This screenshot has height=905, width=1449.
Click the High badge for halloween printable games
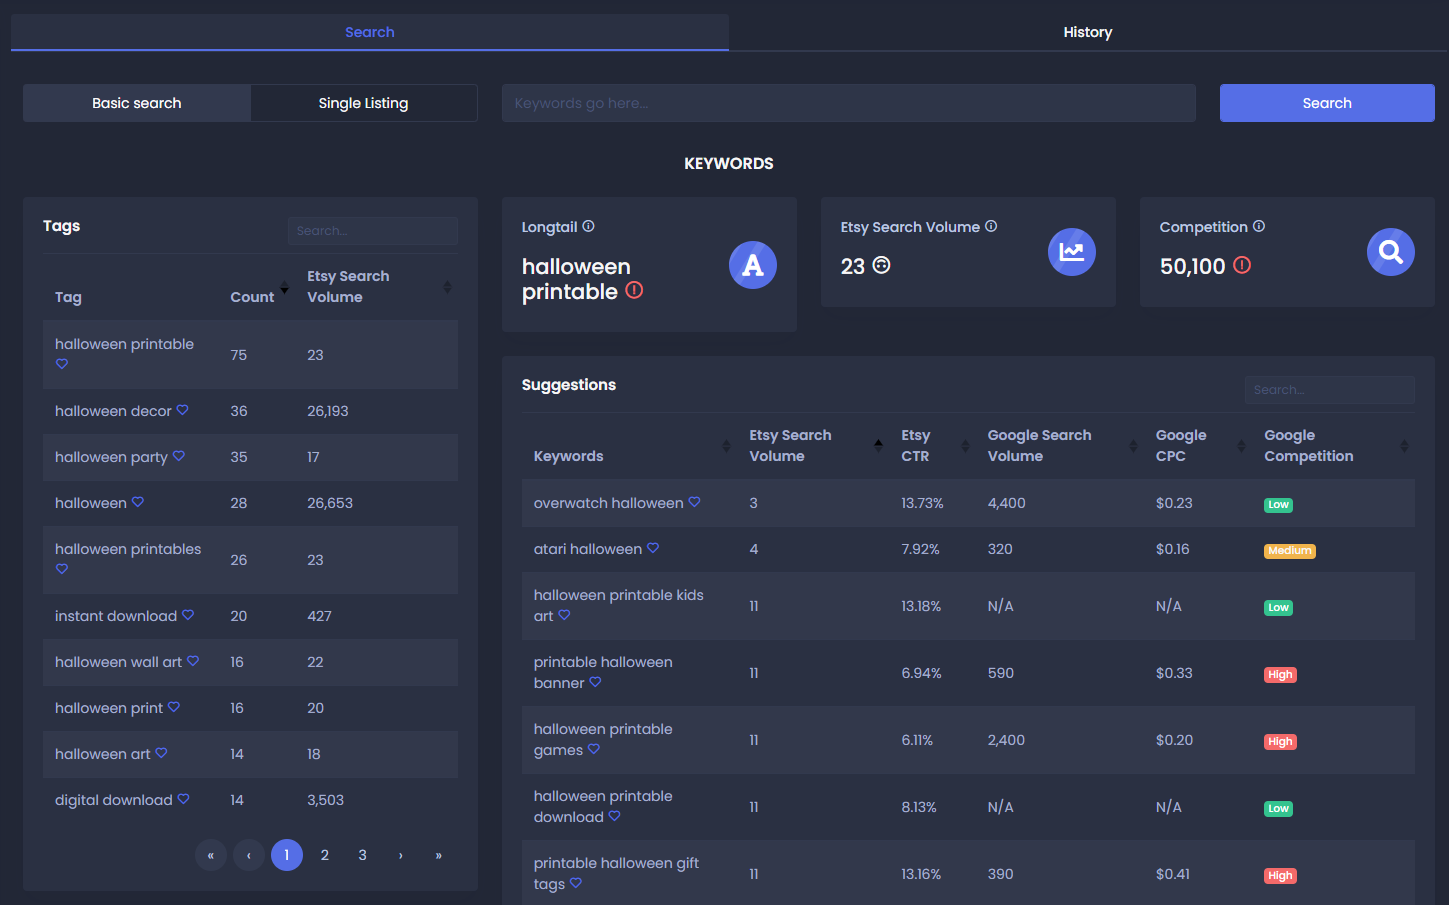pyautogui.click(x=1280, y=742)
